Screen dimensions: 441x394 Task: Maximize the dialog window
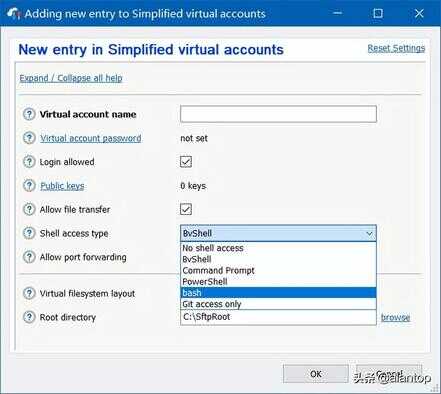coord(378,14)
